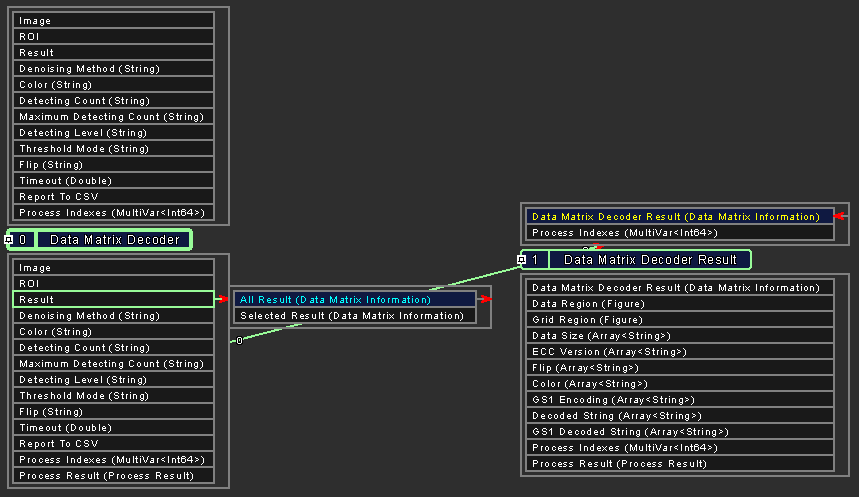Select the Data Matrix Decoder Result node title

[650, 260]
